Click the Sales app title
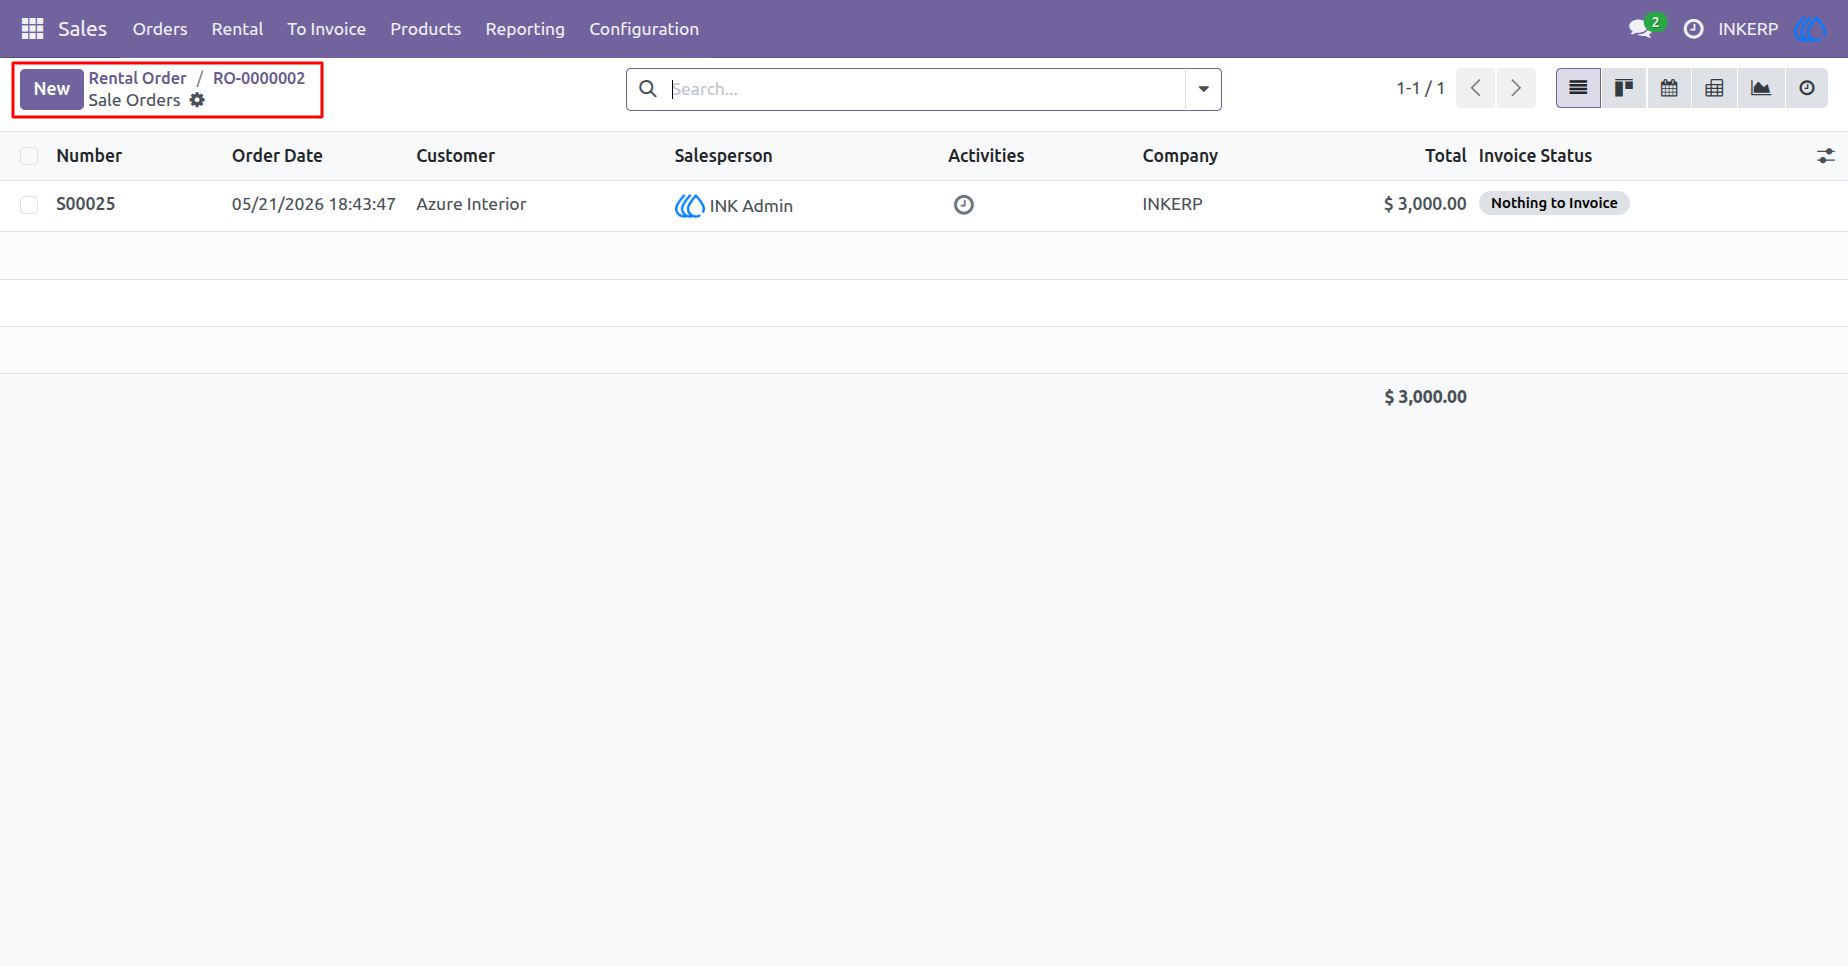Viewport: 1848px width, 966px height. coord(82,29)
